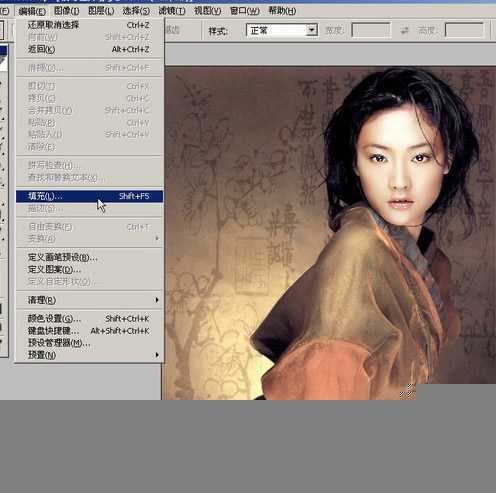496x493 pixels.
Task: Click the 高度 height input field
Action: (464, 30)
